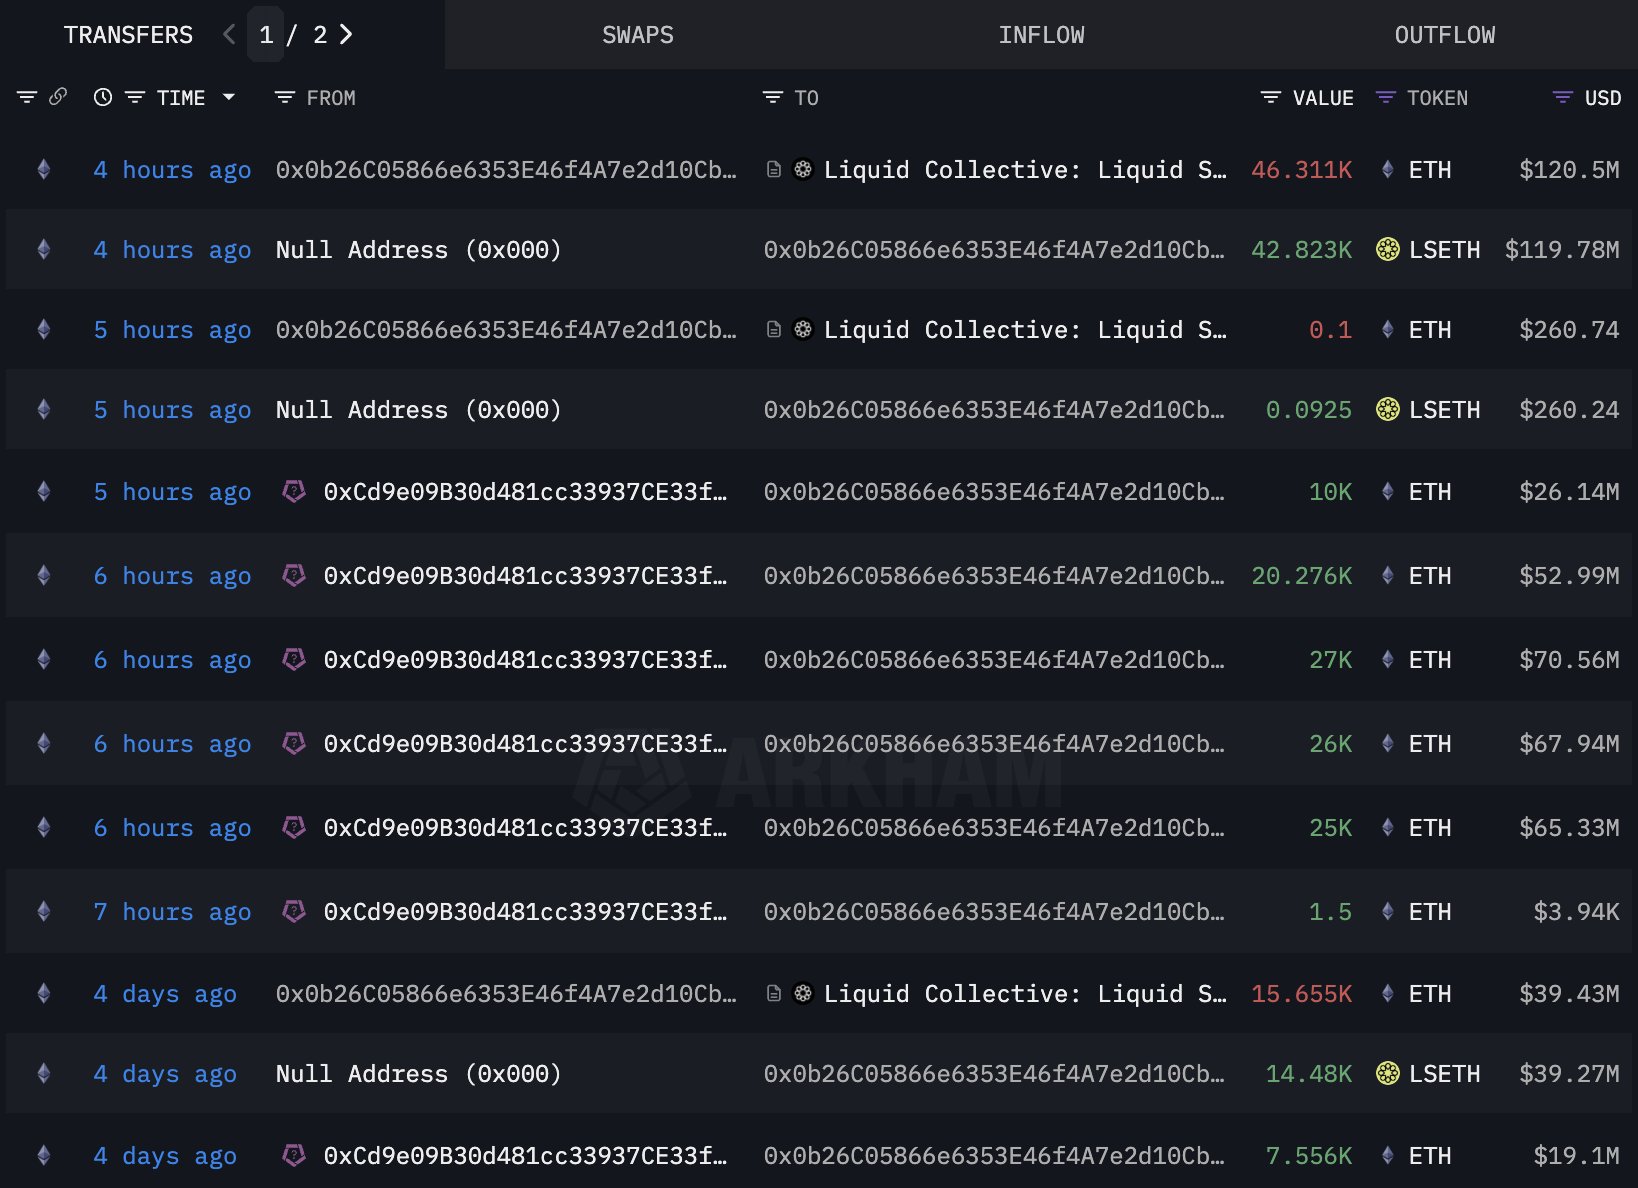
Task: Switch to the SWAPS tab
Action: pos(637,35)
